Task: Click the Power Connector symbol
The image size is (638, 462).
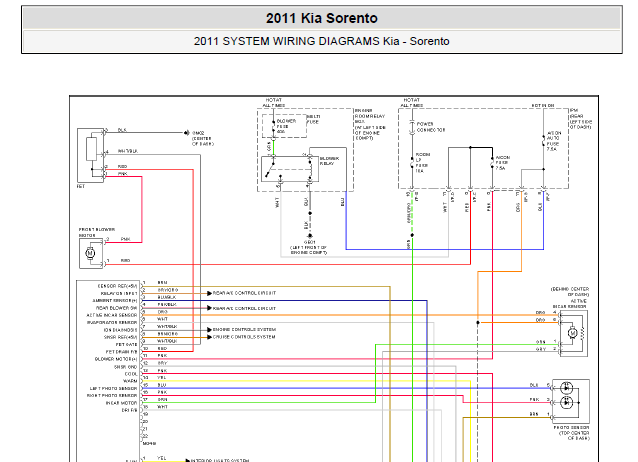Action: click(412, 129)
